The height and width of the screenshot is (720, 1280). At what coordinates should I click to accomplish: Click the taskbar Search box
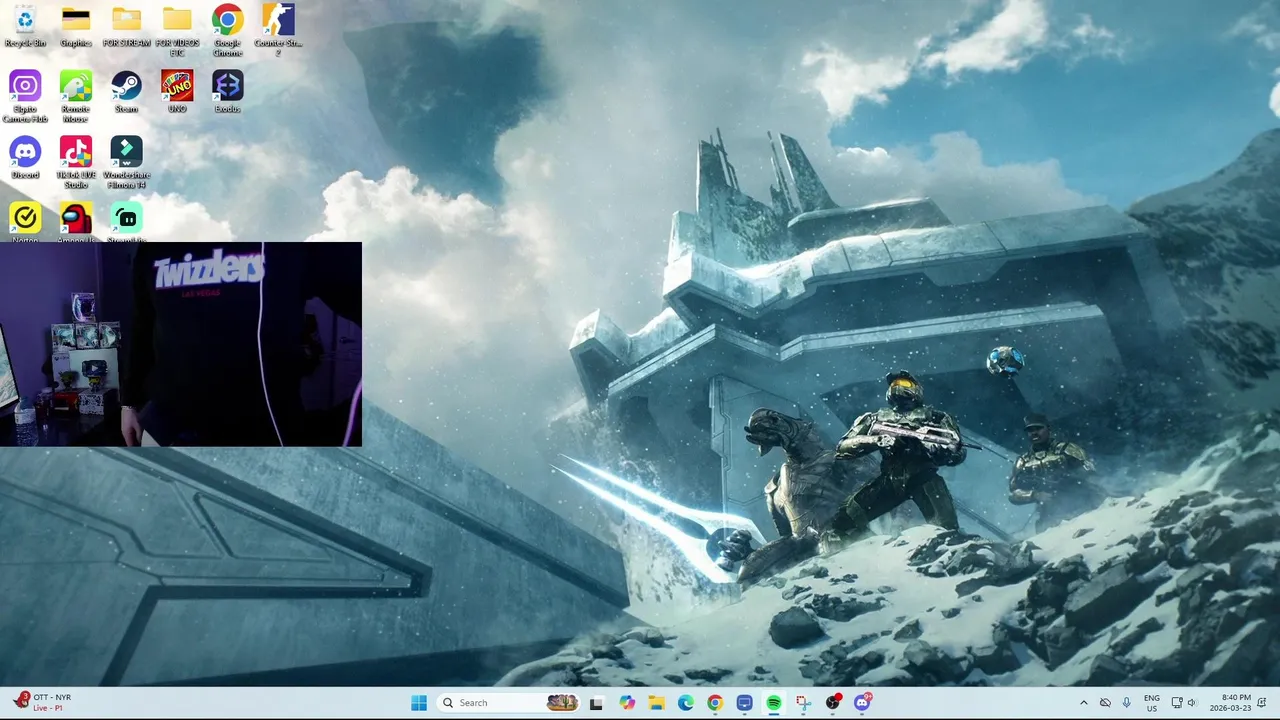pos(510,703)
